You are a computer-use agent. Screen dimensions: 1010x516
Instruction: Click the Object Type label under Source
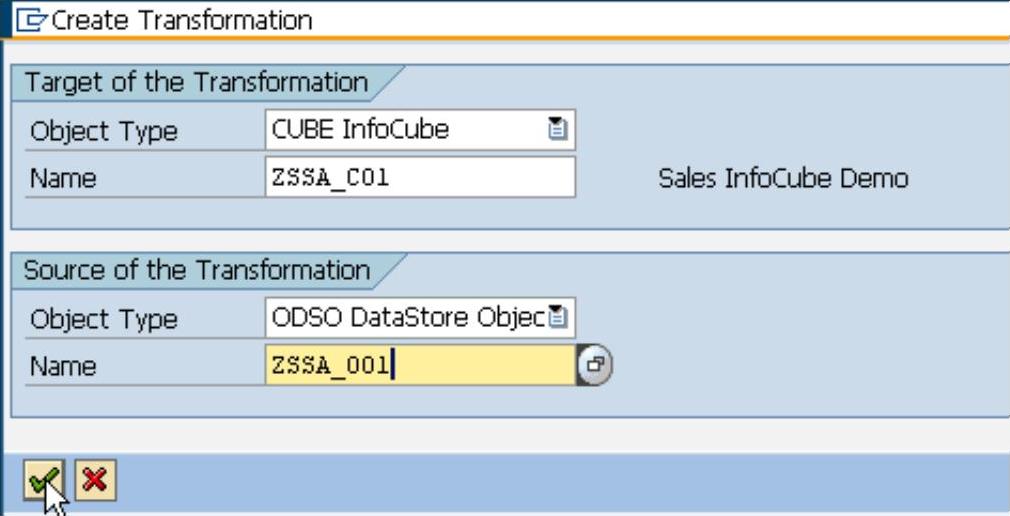pos(104,320)
